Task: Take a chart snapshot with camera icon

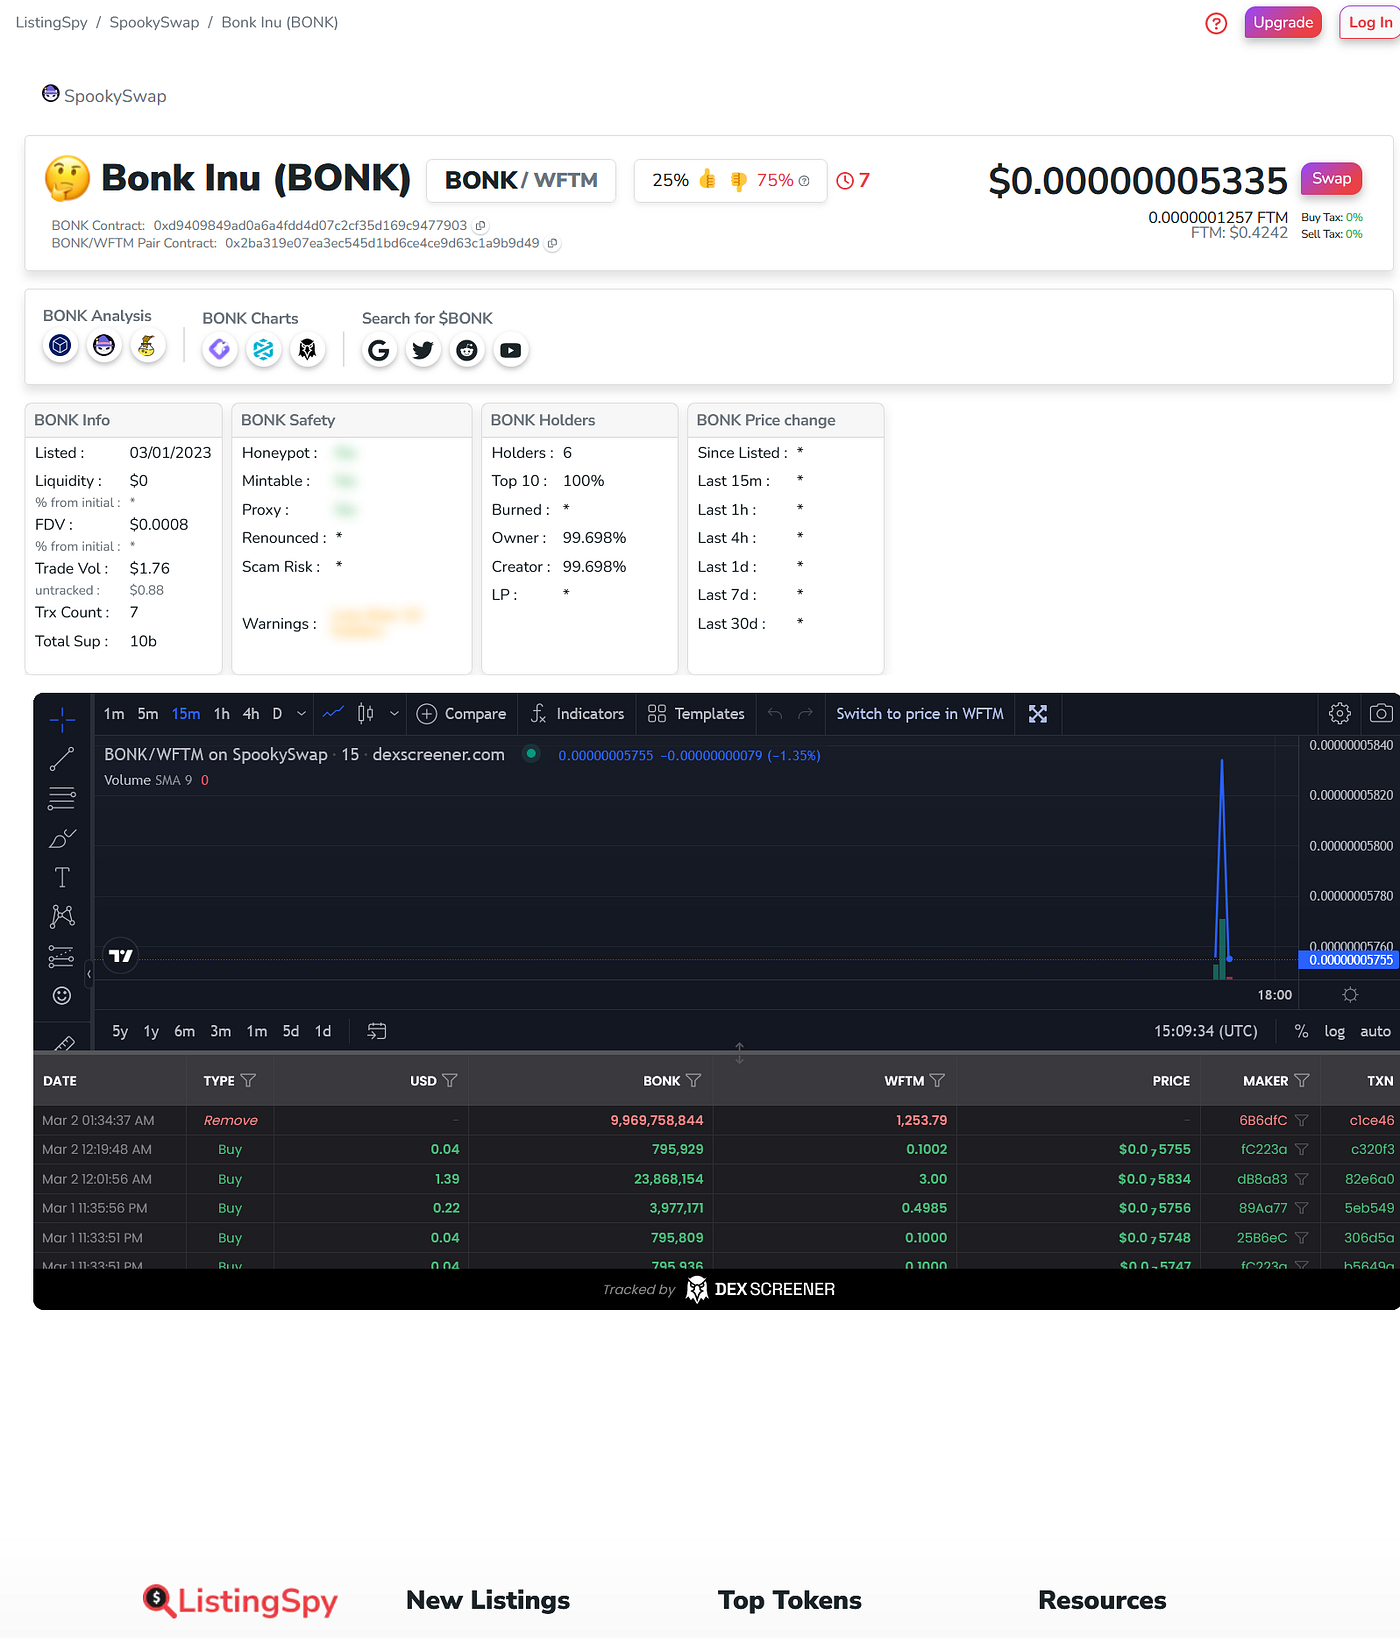Action: [x=1381, y=713]
